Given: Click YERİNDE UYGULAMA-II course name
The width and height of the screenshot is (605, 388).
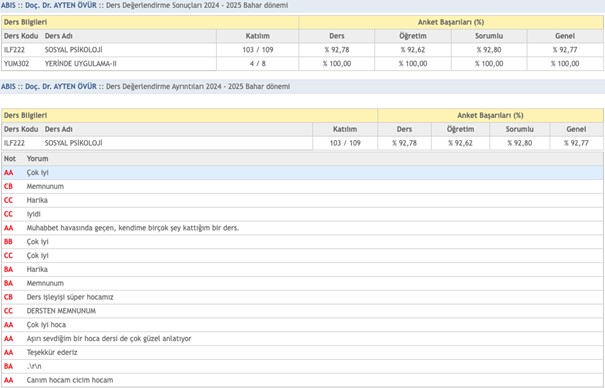Looking at the screenshot, I should [81, 64].
